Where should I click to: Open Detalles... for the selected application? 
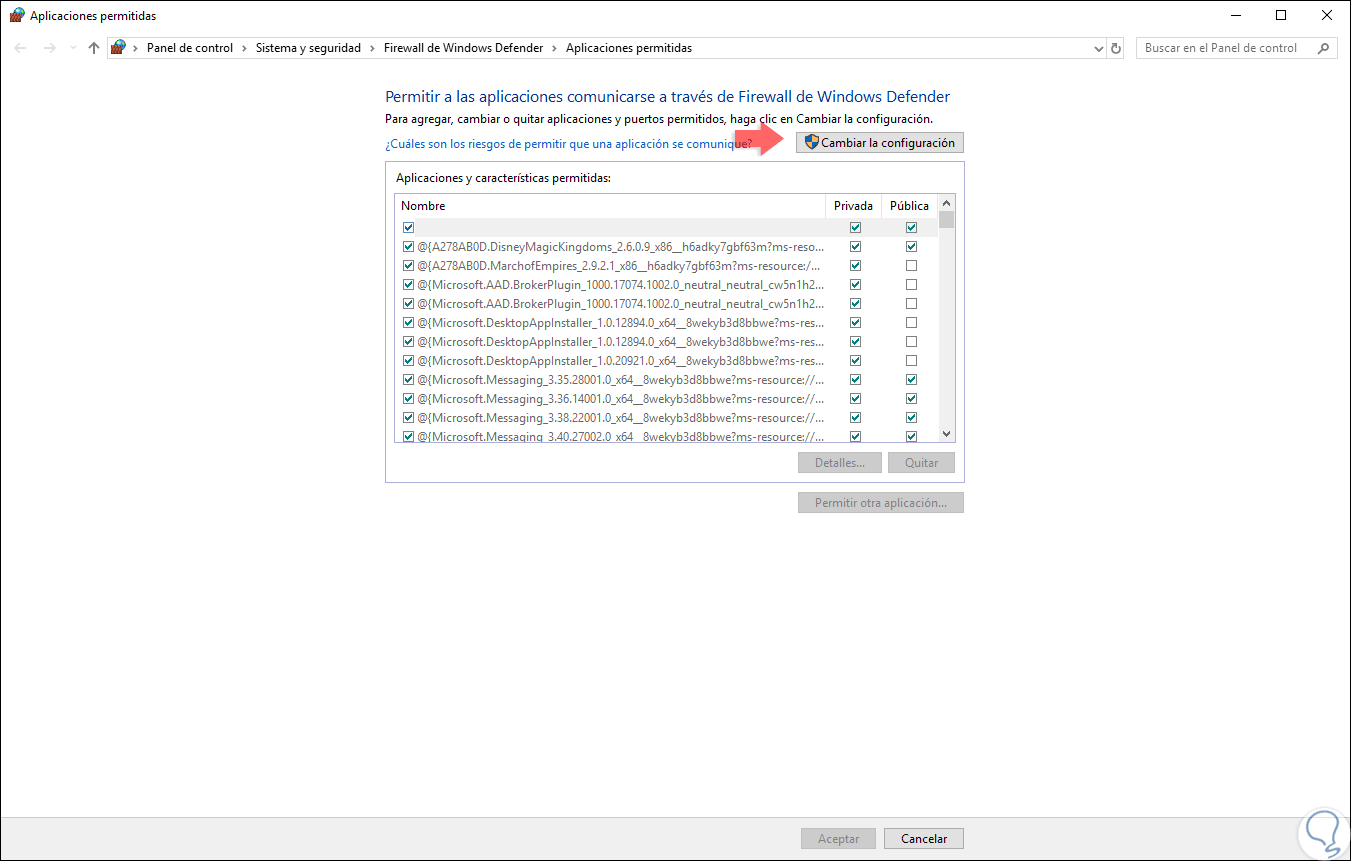(839, 463)
